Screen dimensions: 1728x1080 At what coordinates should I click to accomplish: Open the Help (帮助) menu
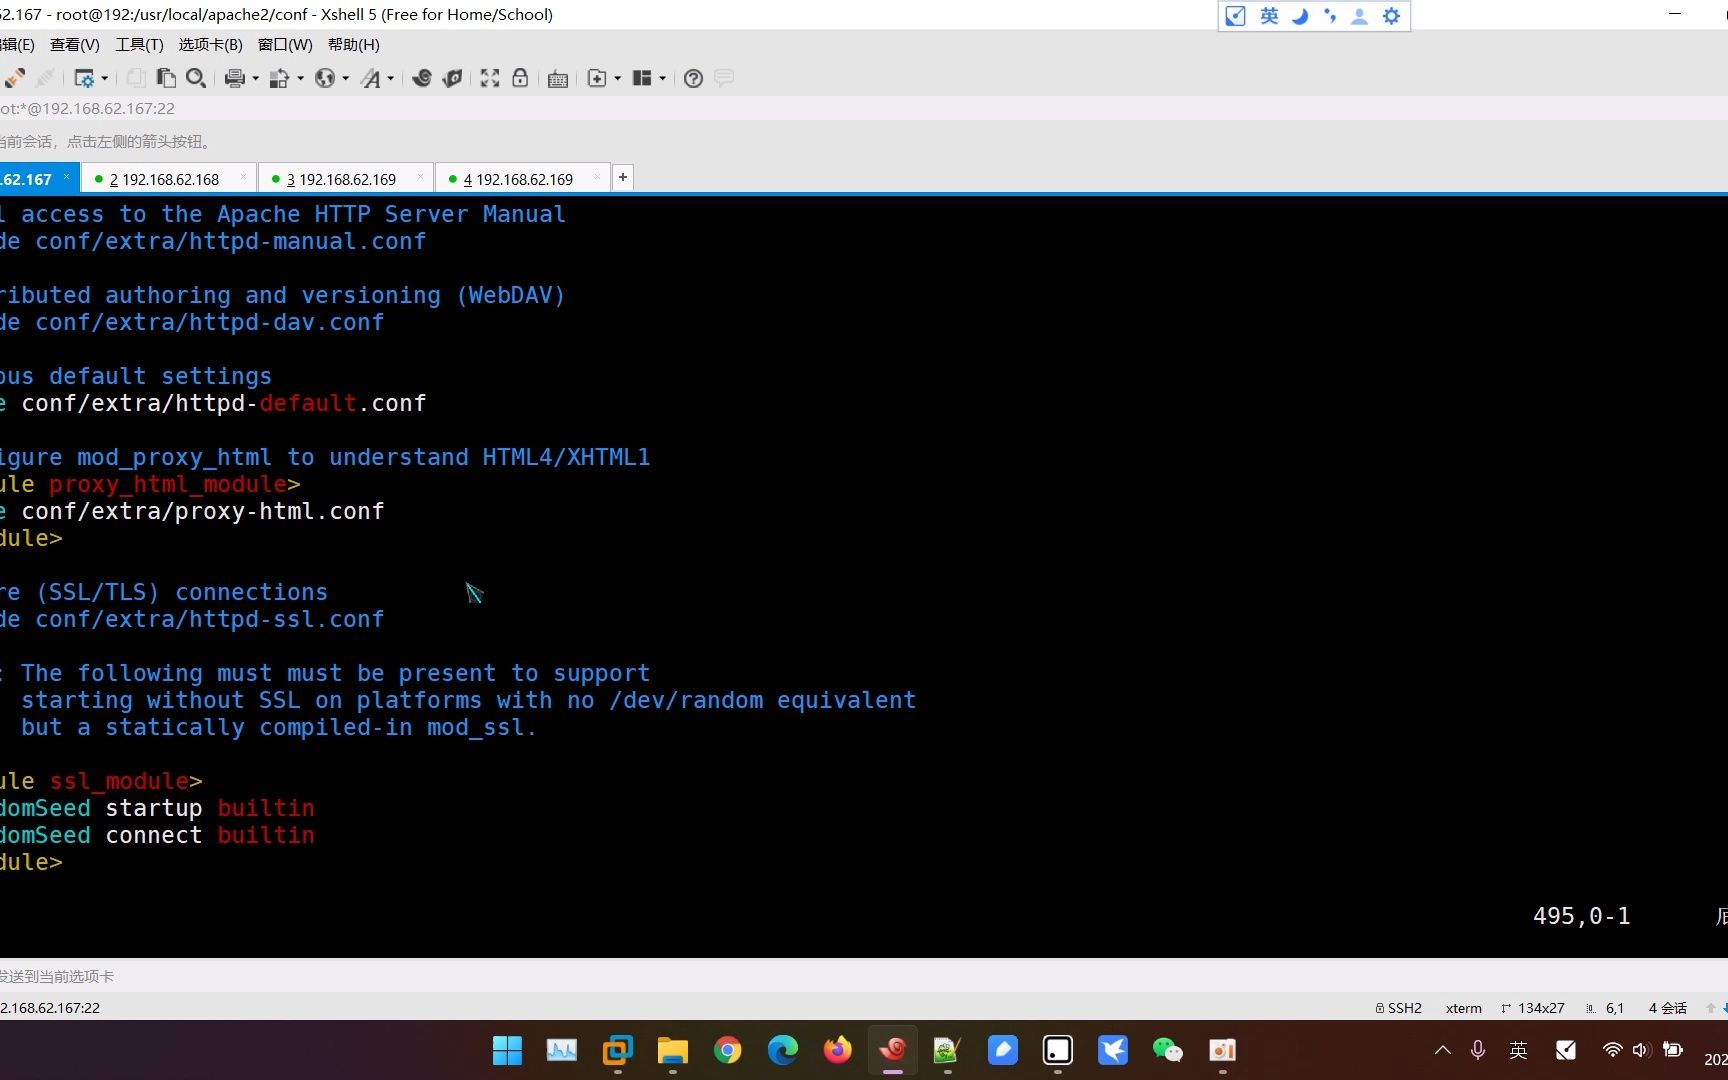click(x=354, y=45)
